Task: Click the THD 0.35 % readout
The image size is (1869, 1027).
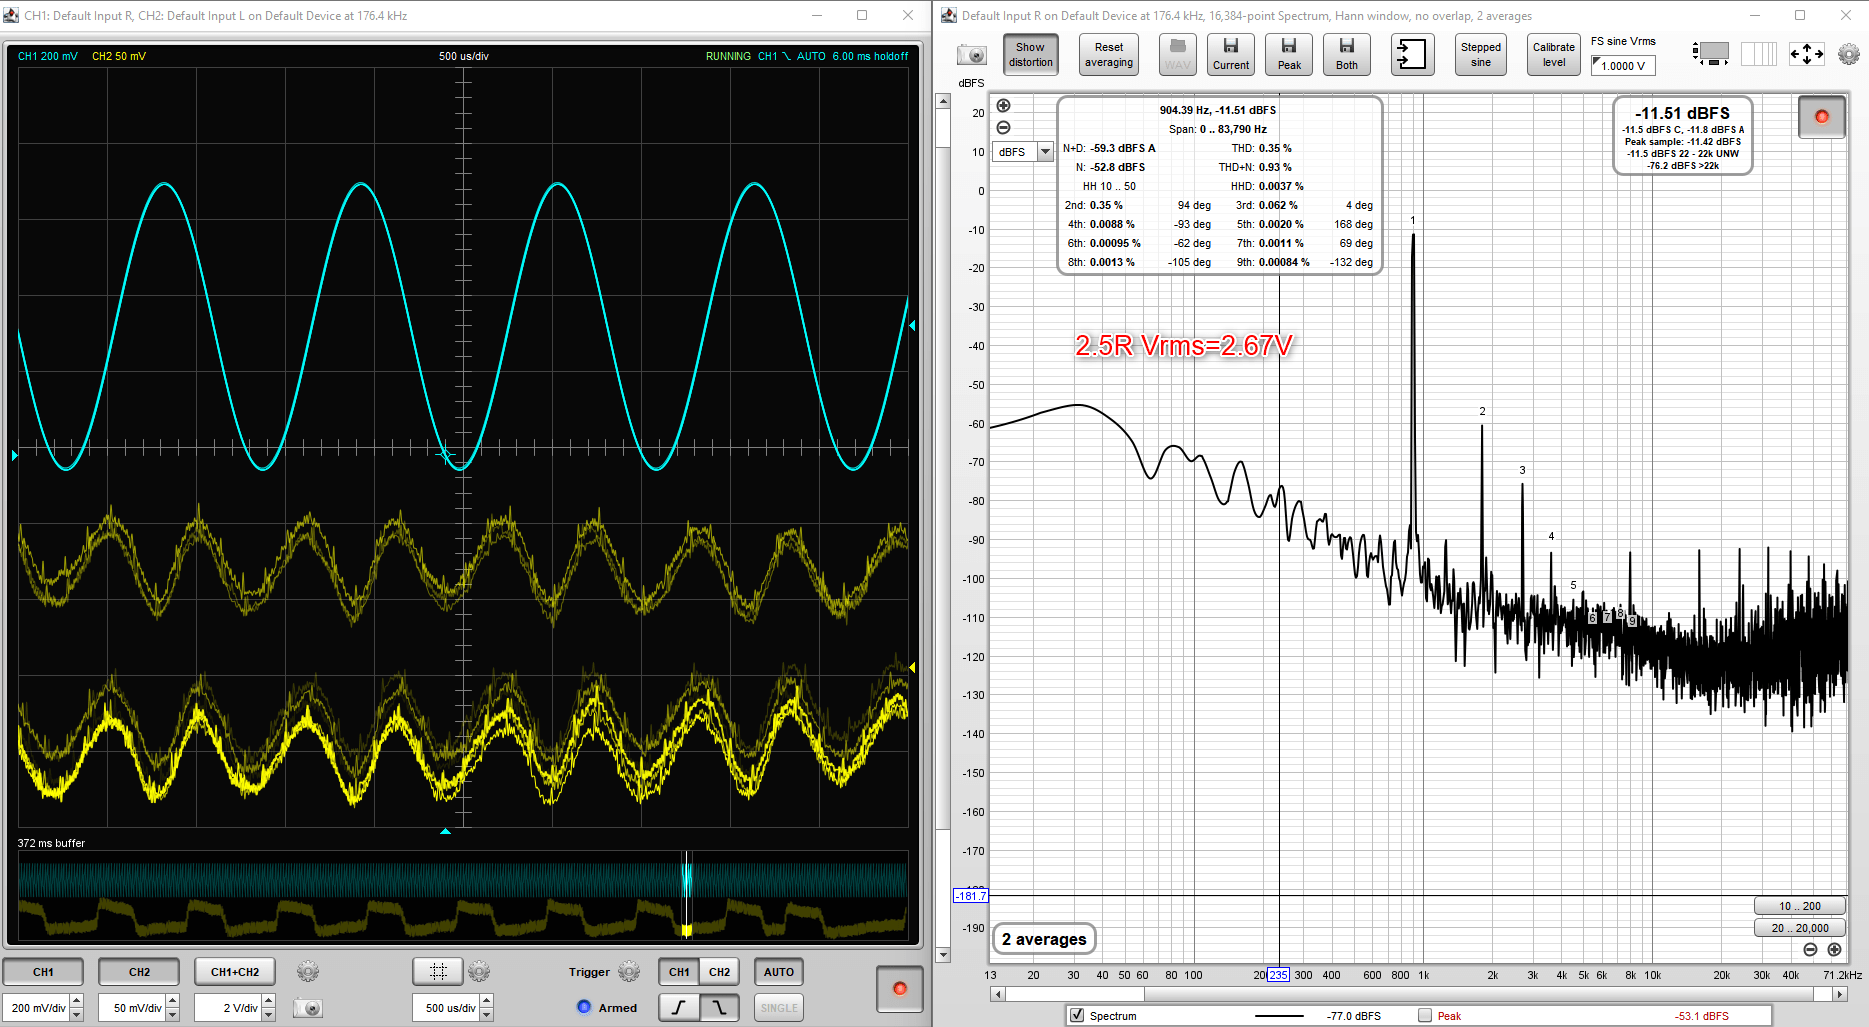Action: [x=1260, y=148]
